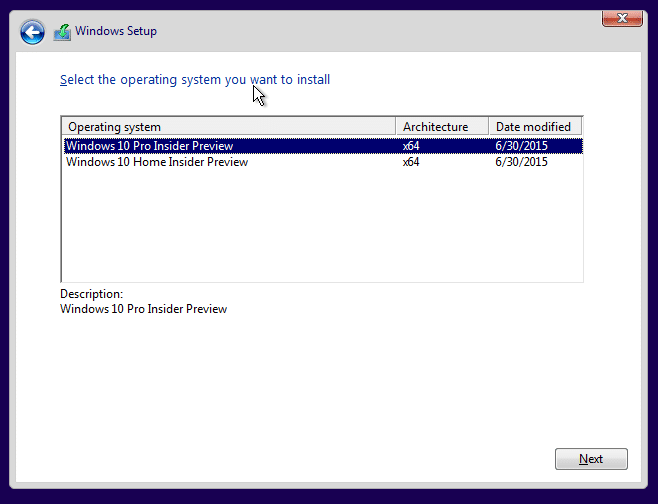
Task: Select Windows 10 Pro Insider Preview row
Action: click(x=323, y=146)
